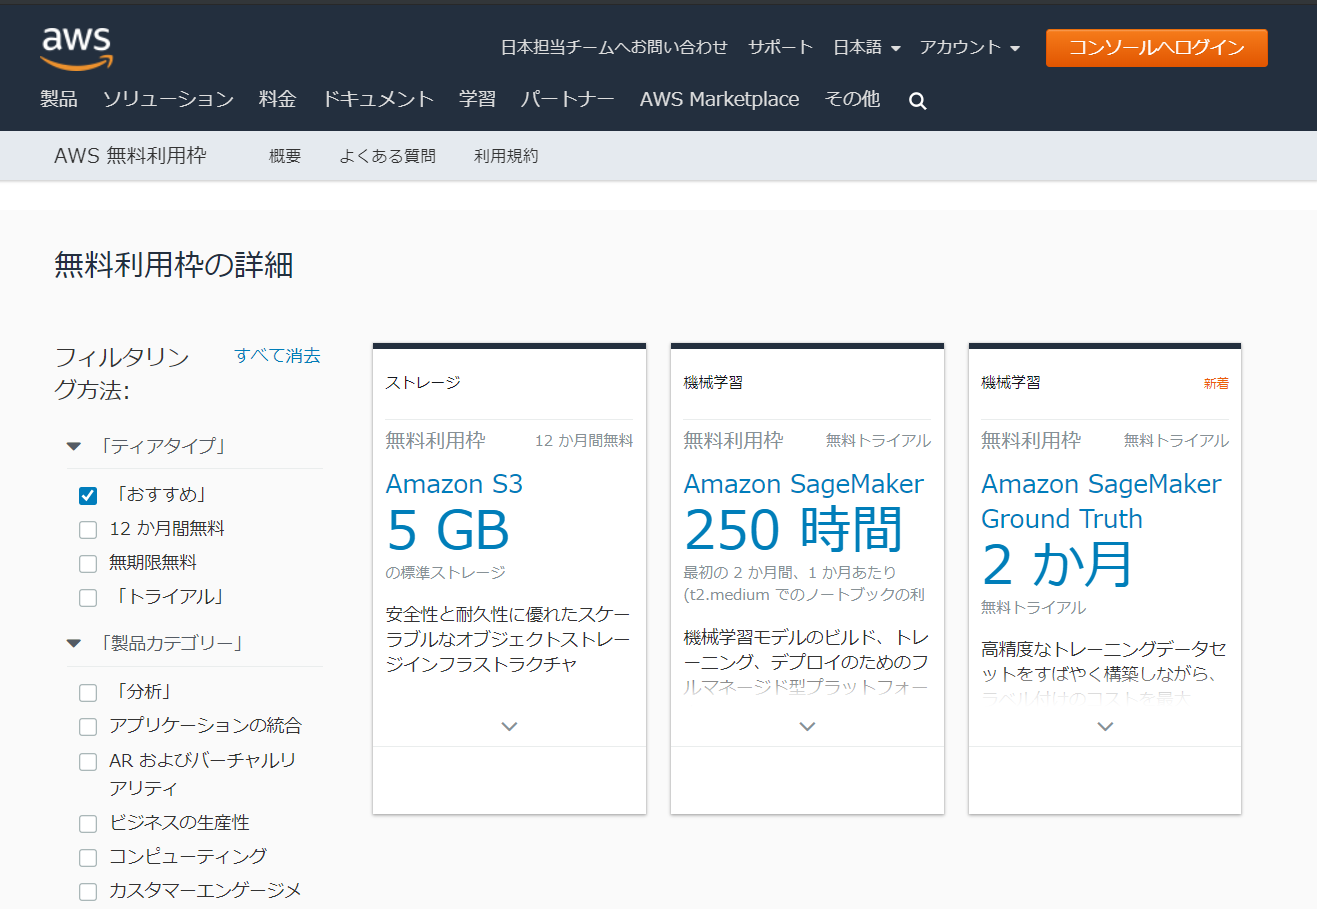Open the サポート link

[780, 47]
